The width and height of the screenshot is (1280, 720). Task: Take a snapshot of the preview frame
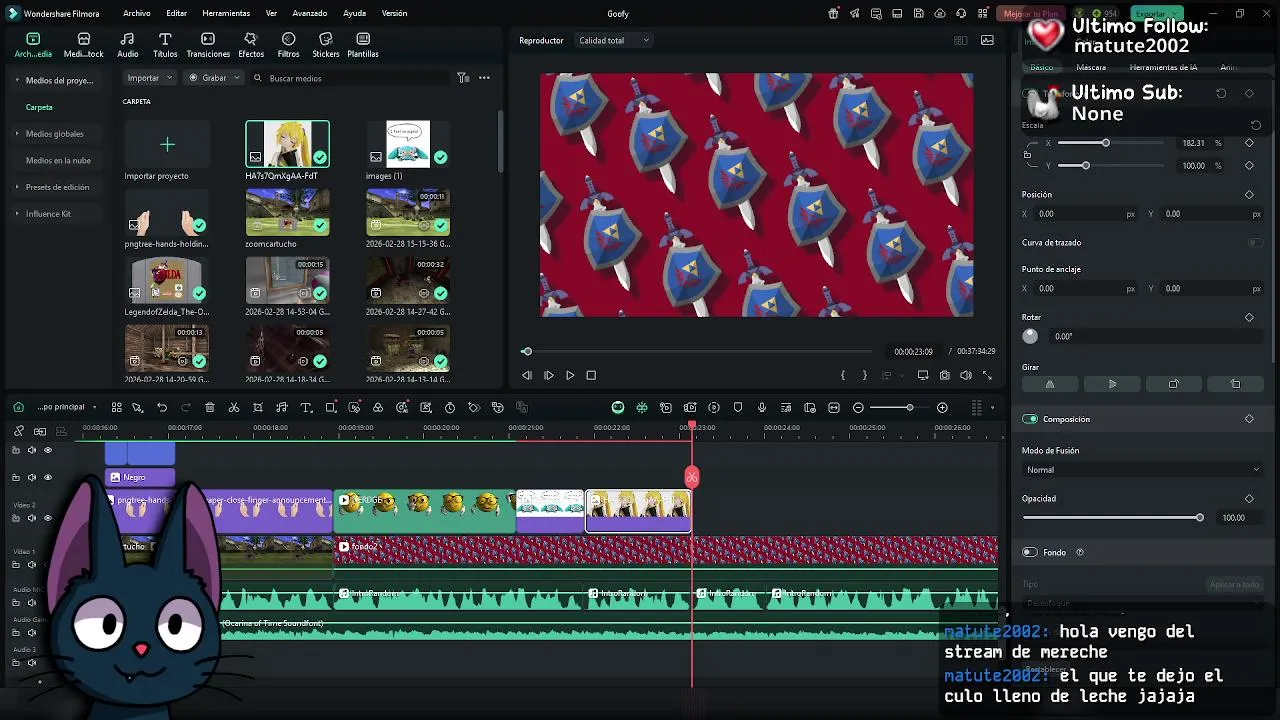coord(944,375)
